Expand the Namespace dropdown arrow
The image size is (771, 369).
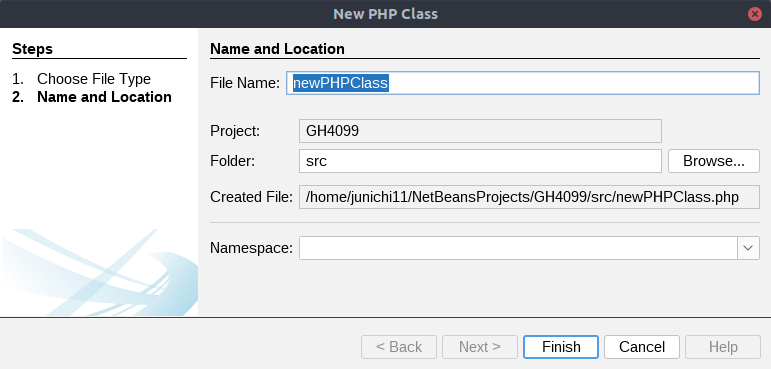748,248
